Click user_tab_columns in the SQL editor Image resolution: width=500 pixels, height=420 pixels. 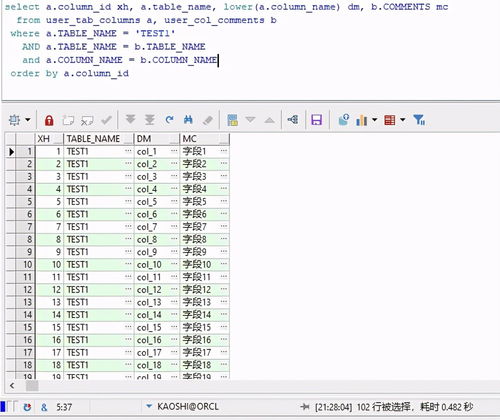(93, 20)
